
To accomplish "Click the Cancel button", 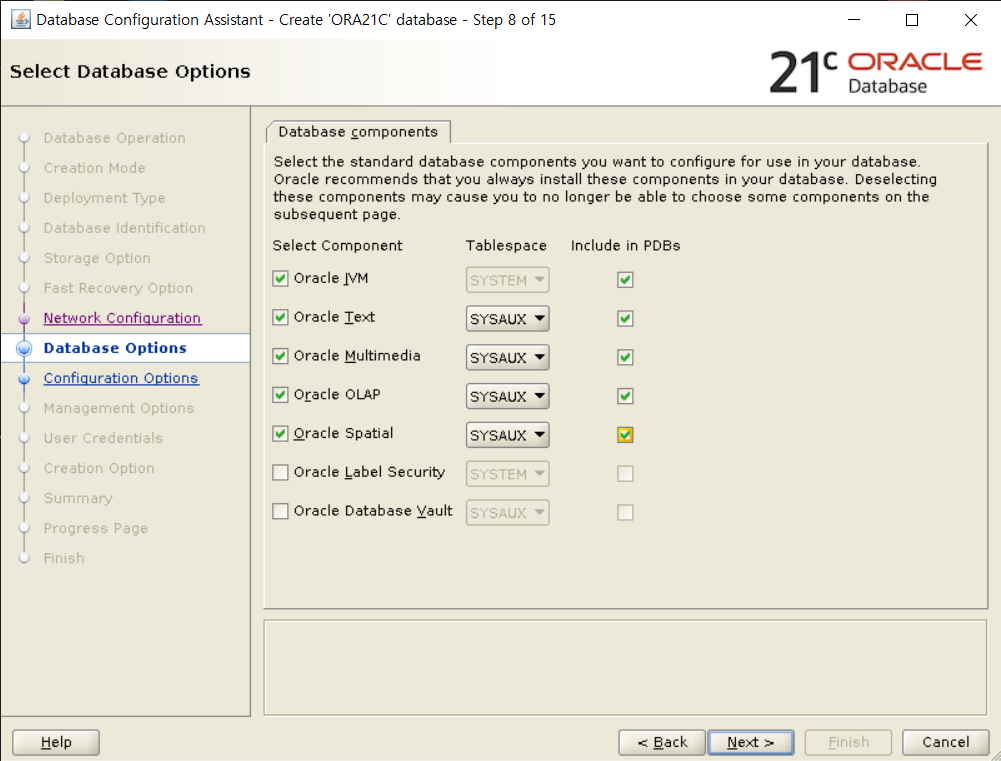I will tap(945, 742).
